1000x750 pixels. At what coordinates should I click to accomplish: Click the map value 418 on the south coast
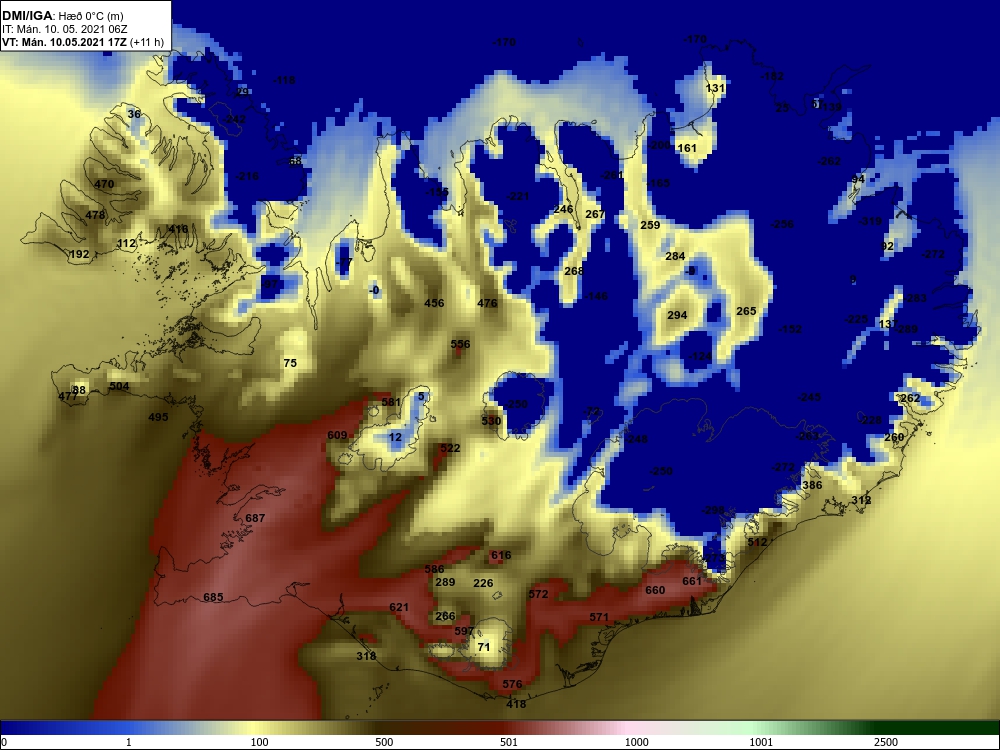(x=516, y=705)
